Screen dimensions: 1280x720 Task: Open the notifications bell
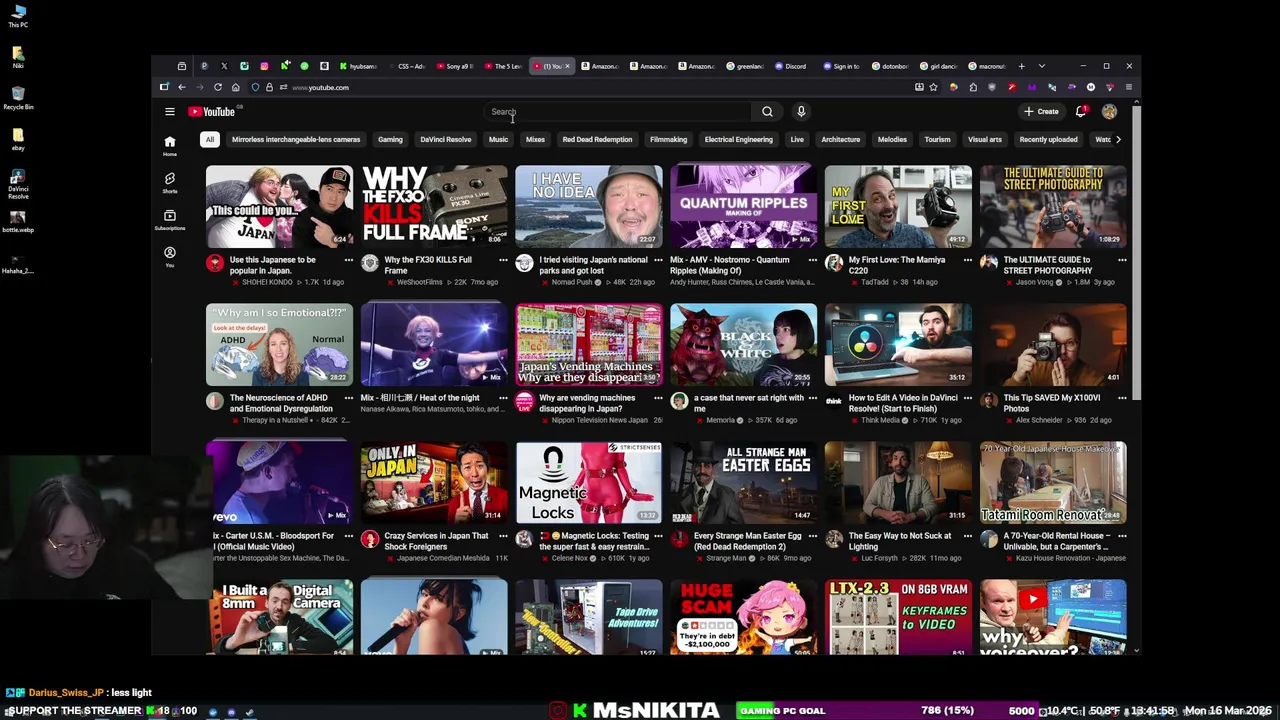(1080, 112)
